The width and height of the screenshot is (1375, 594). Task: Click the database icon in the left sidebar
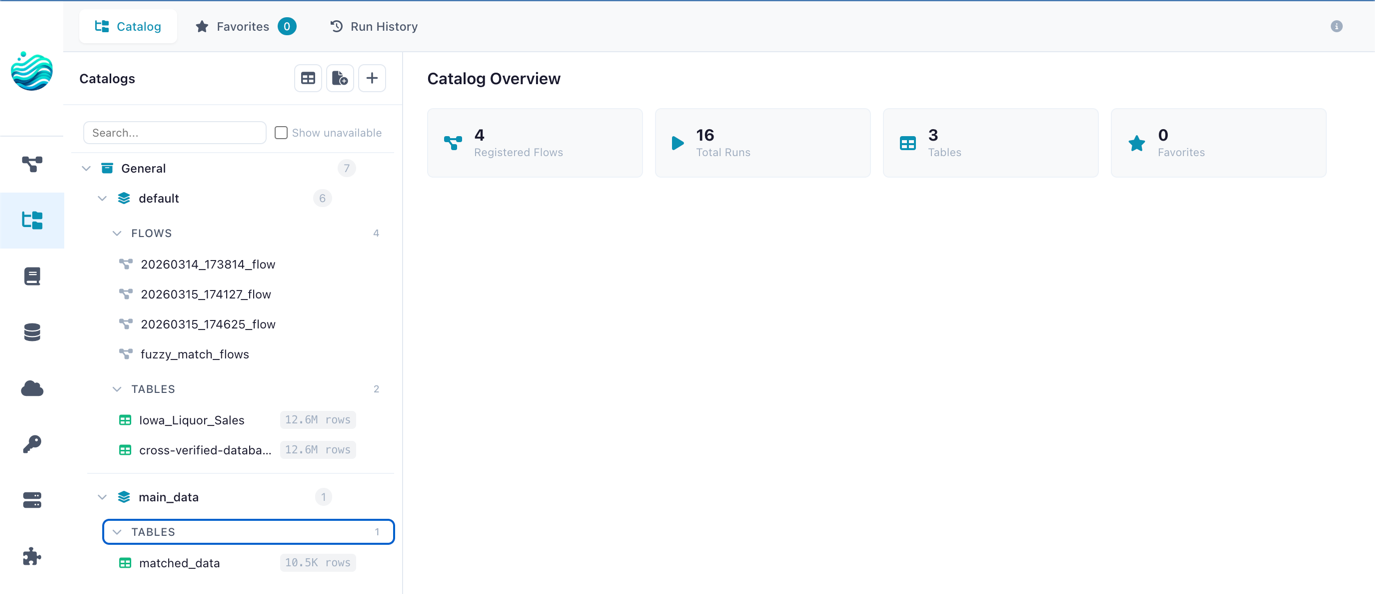[32, 332]
